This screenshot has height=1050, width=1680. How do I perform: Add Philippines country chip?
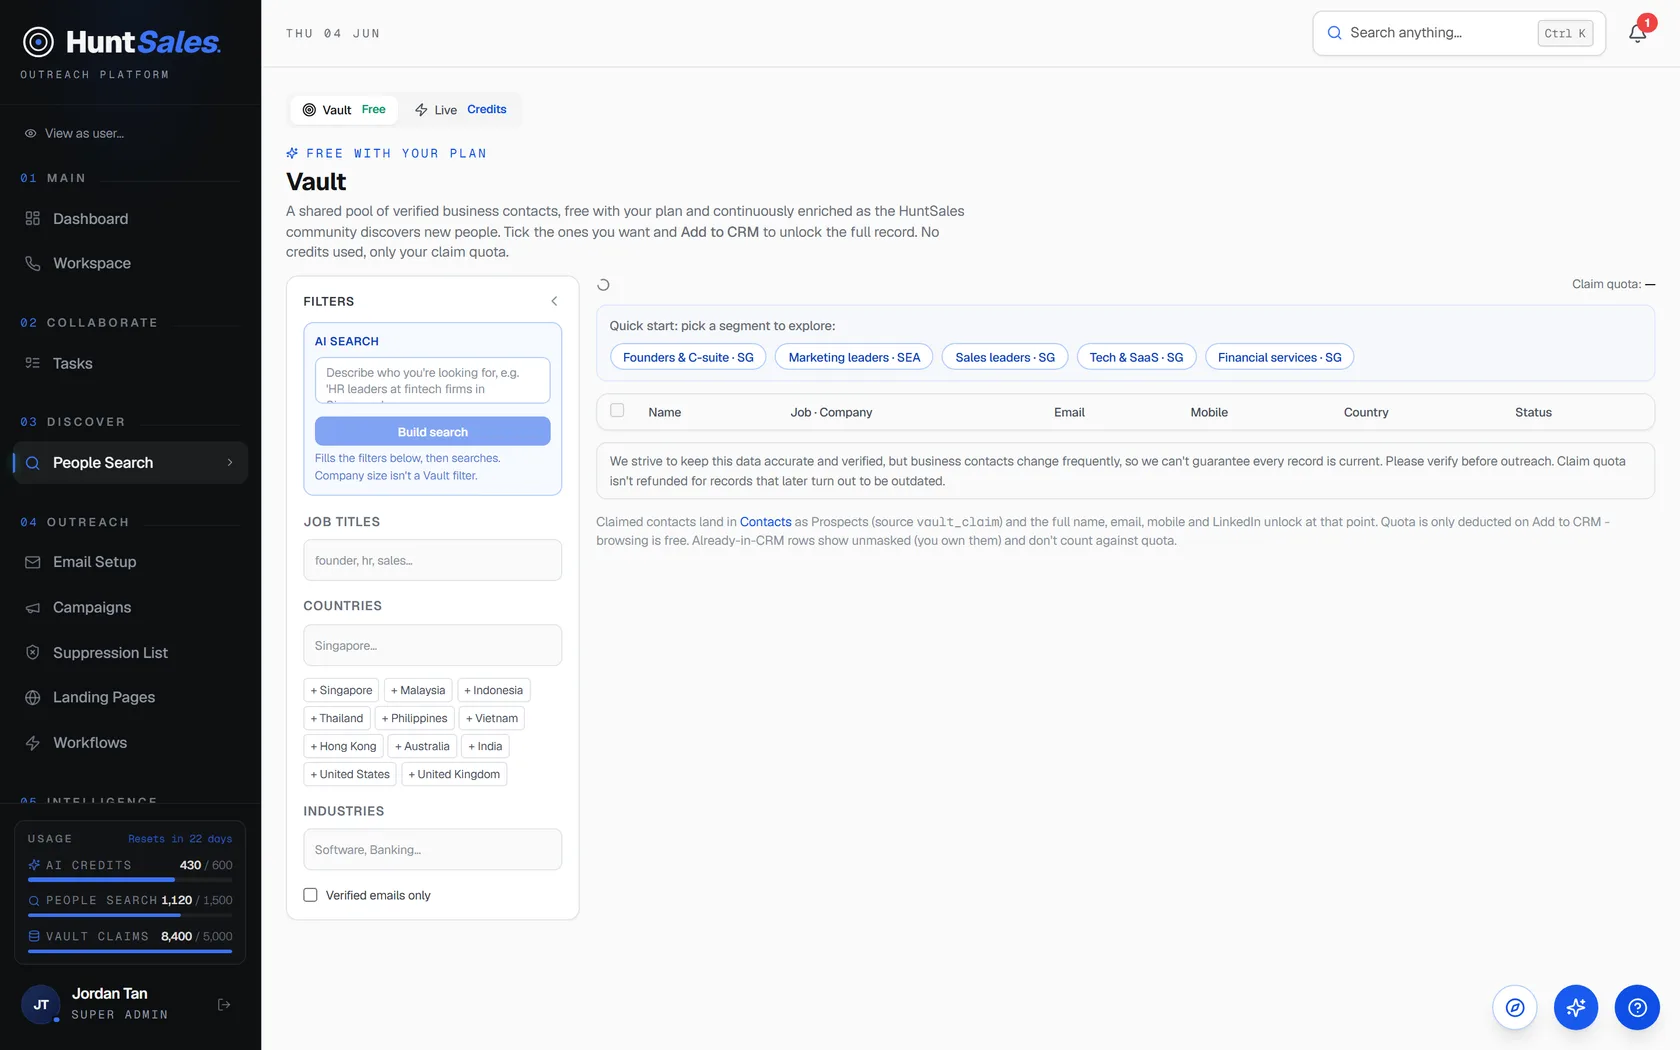[414, 718]
